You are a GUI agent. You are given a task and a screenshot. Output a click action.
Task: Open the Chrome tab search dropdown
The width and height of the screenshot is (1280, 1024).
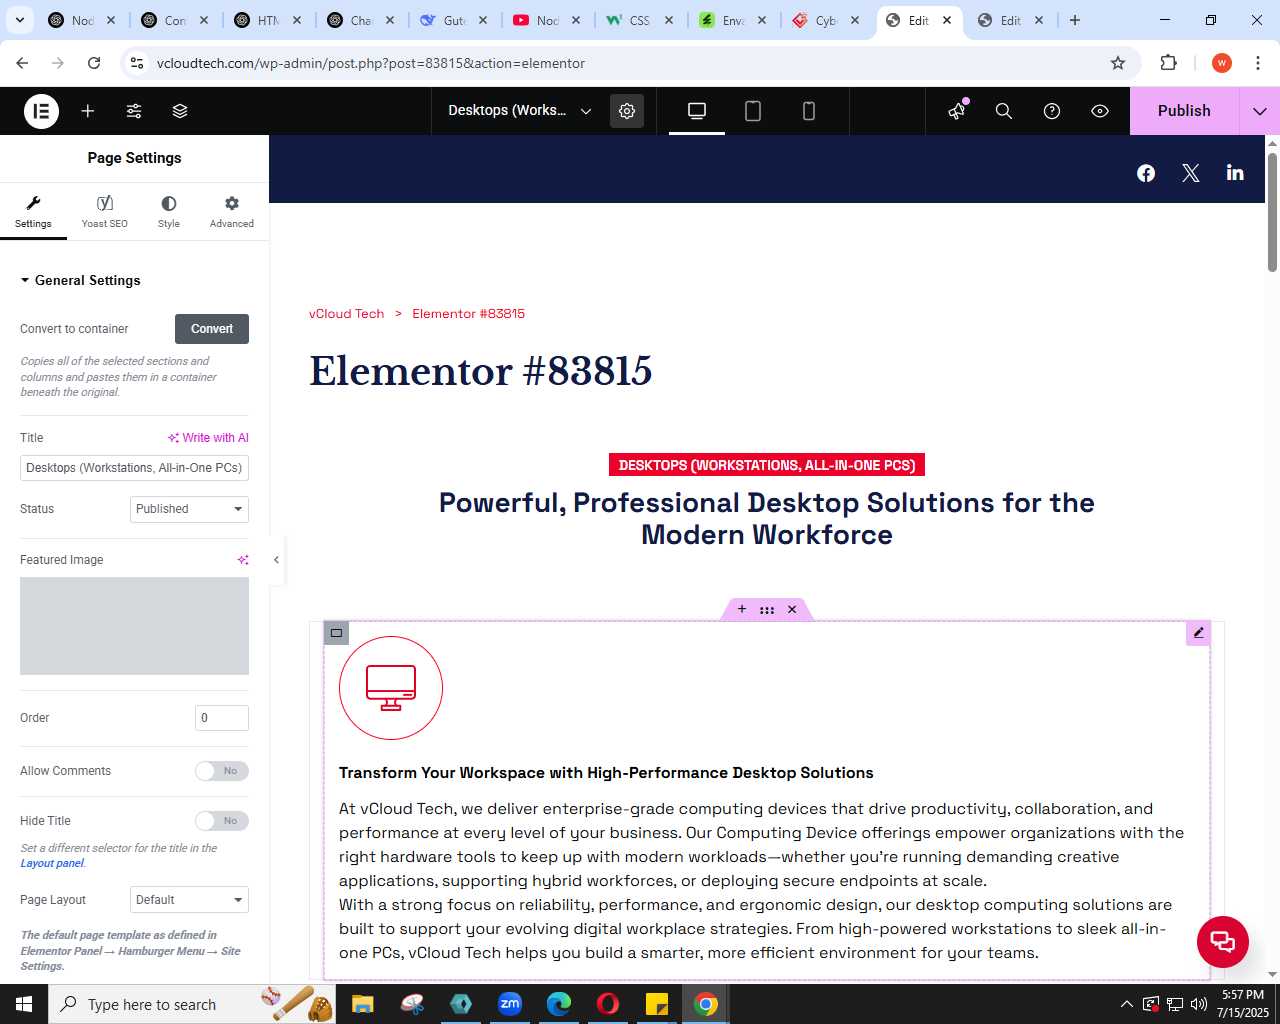click(19, 20)
